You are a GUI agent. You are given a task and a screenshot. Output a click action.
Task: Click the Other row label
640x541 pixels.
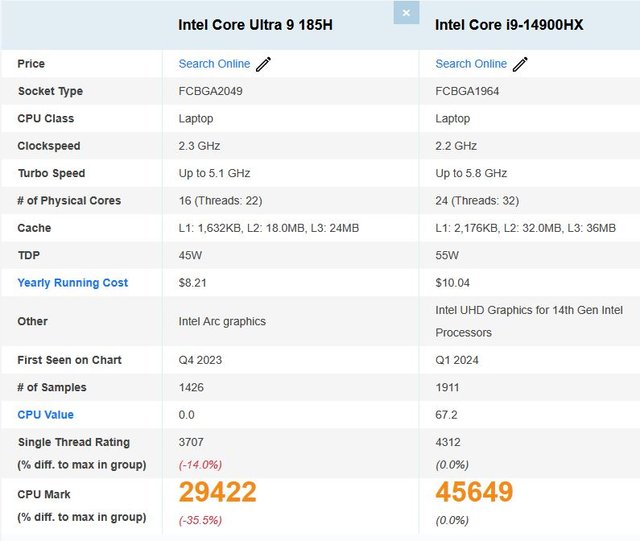pyautogui.click(x=32, y=321)
